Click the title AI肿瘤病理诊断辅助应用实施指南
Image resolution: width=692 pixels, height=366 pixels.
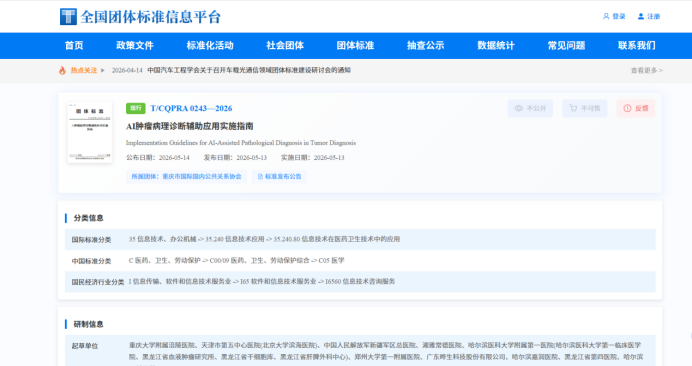click(190, 126)
